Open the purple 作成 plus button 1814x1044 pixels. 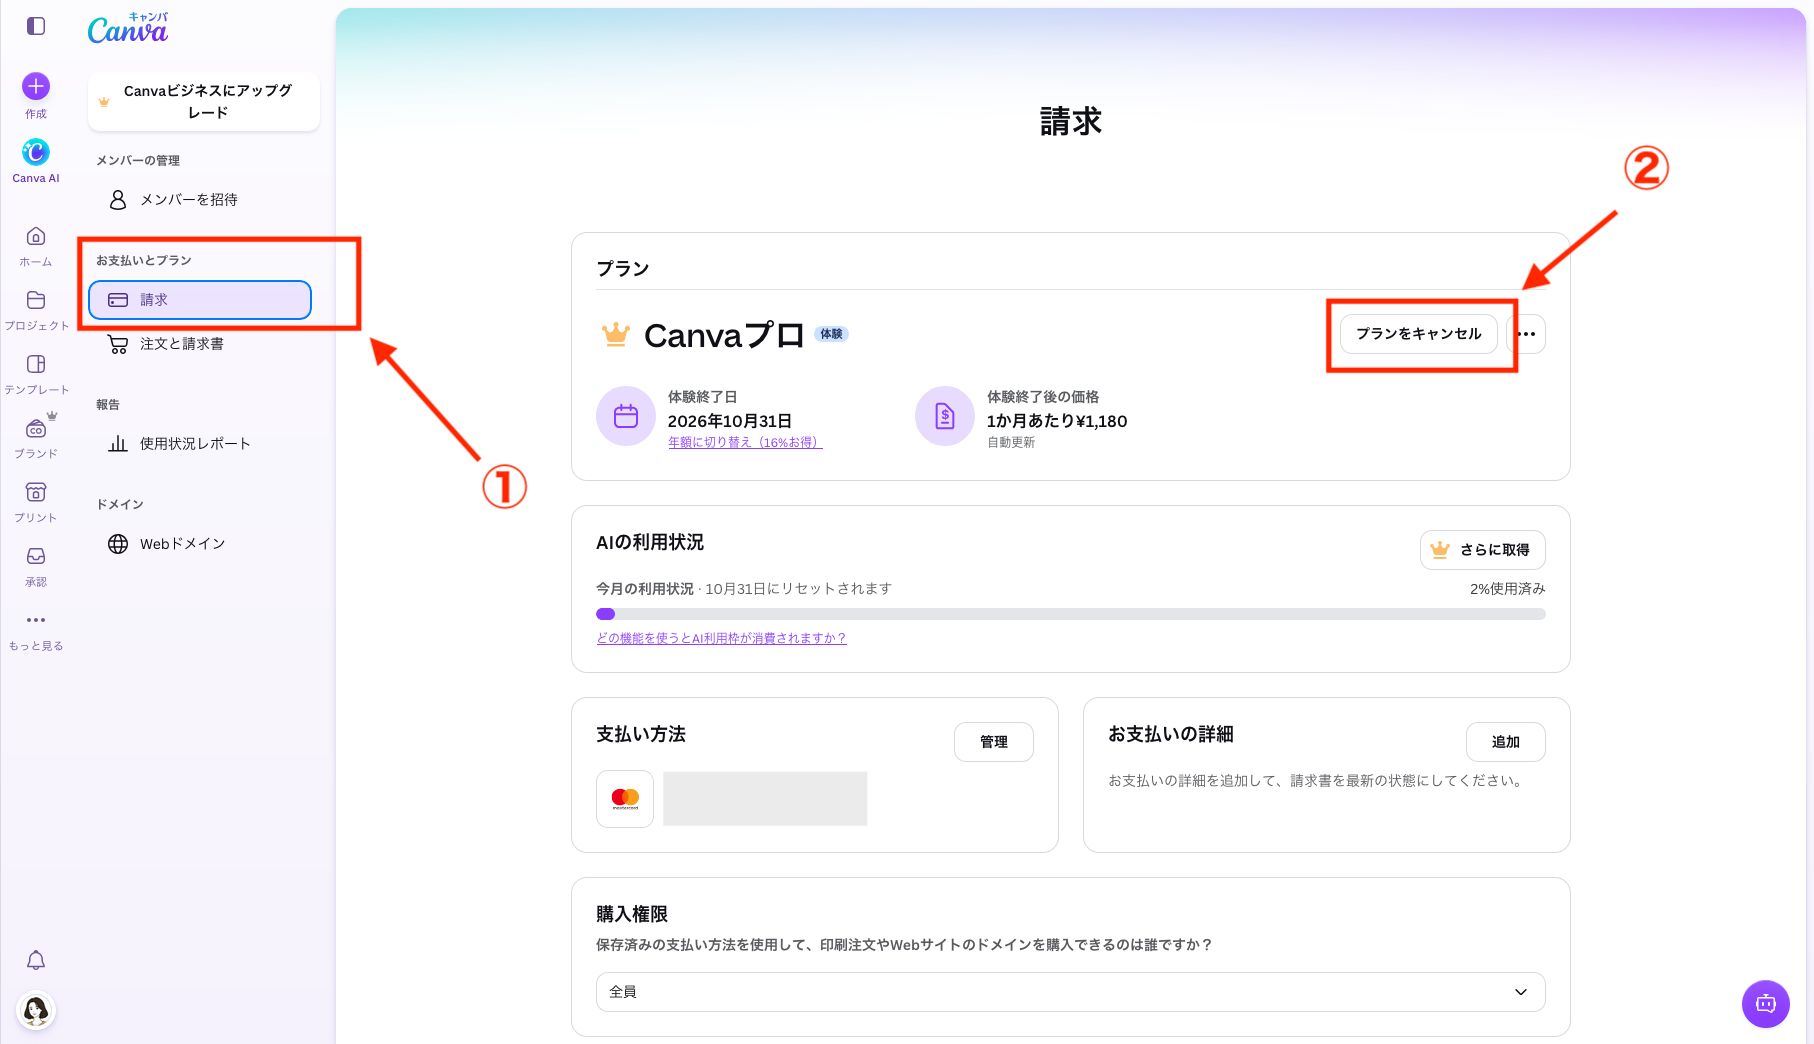coord(36,86)
